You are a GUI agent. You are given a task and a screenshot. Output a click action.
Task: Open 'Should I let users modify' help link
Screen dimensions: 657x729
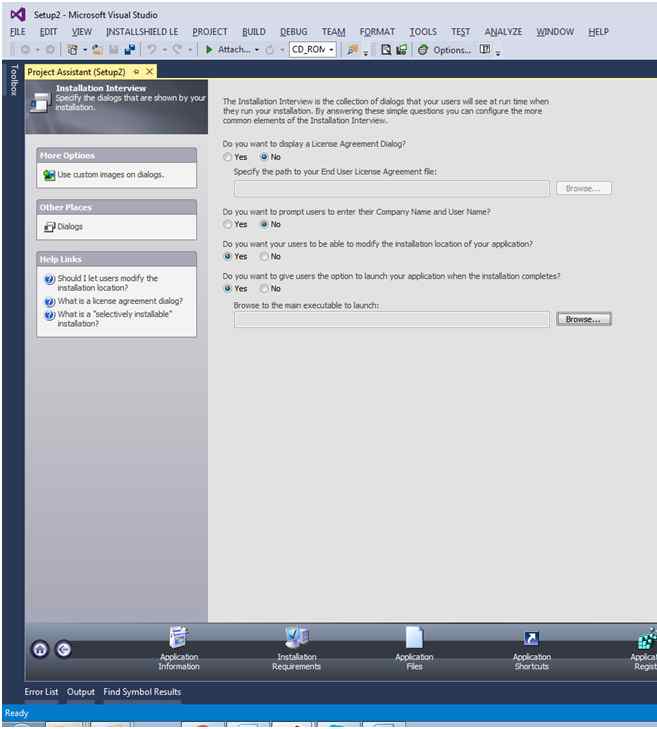pyautogui.click(x=107, y=283)
